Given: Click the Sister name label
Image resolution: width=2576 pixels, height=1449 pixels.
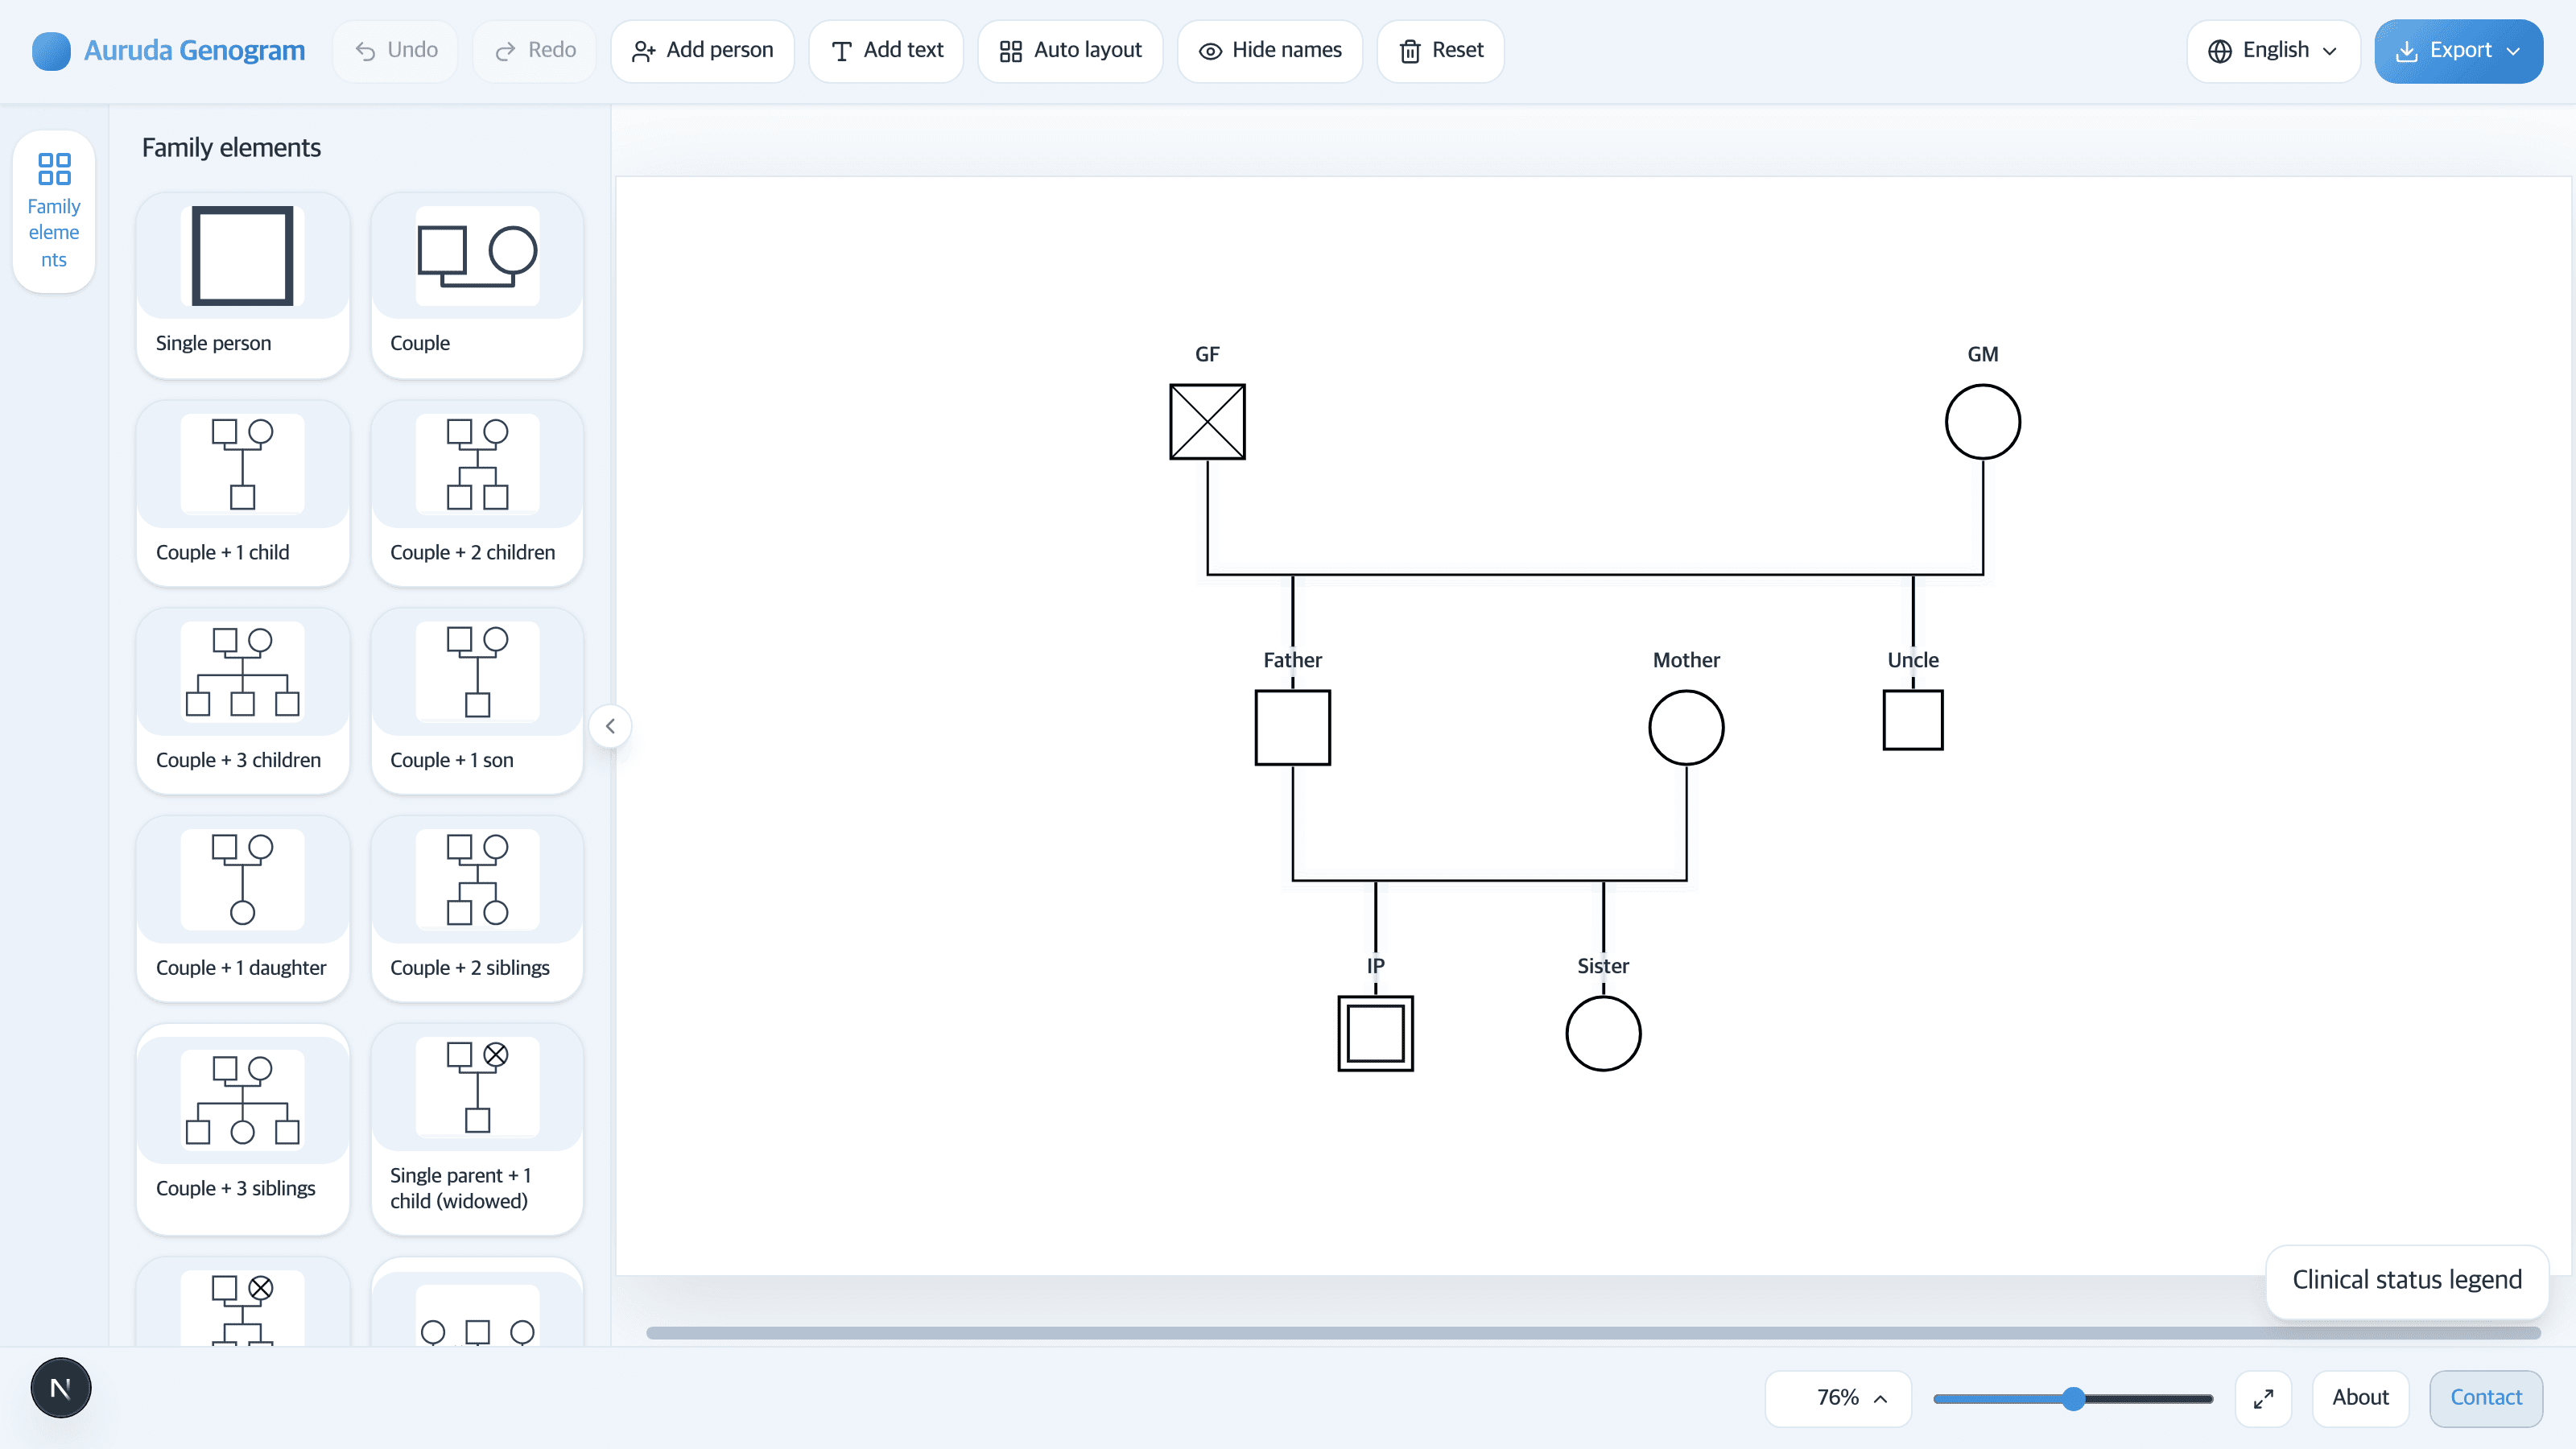Looking at the screenshot, I should coord(1603,966).
